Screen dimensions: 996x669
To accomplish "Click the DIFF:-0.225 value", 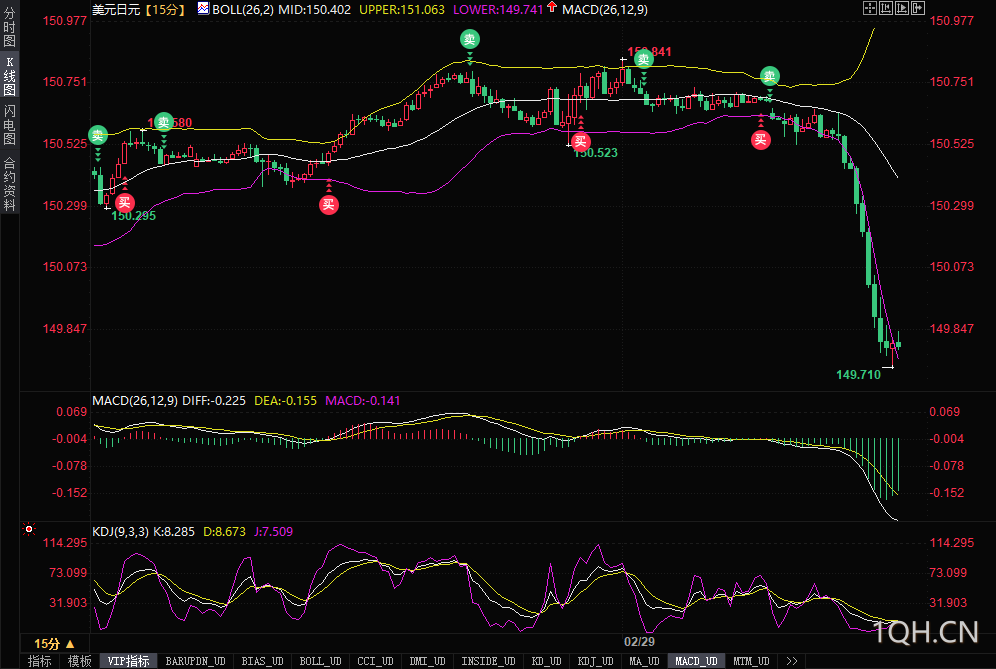I will 214,401.
